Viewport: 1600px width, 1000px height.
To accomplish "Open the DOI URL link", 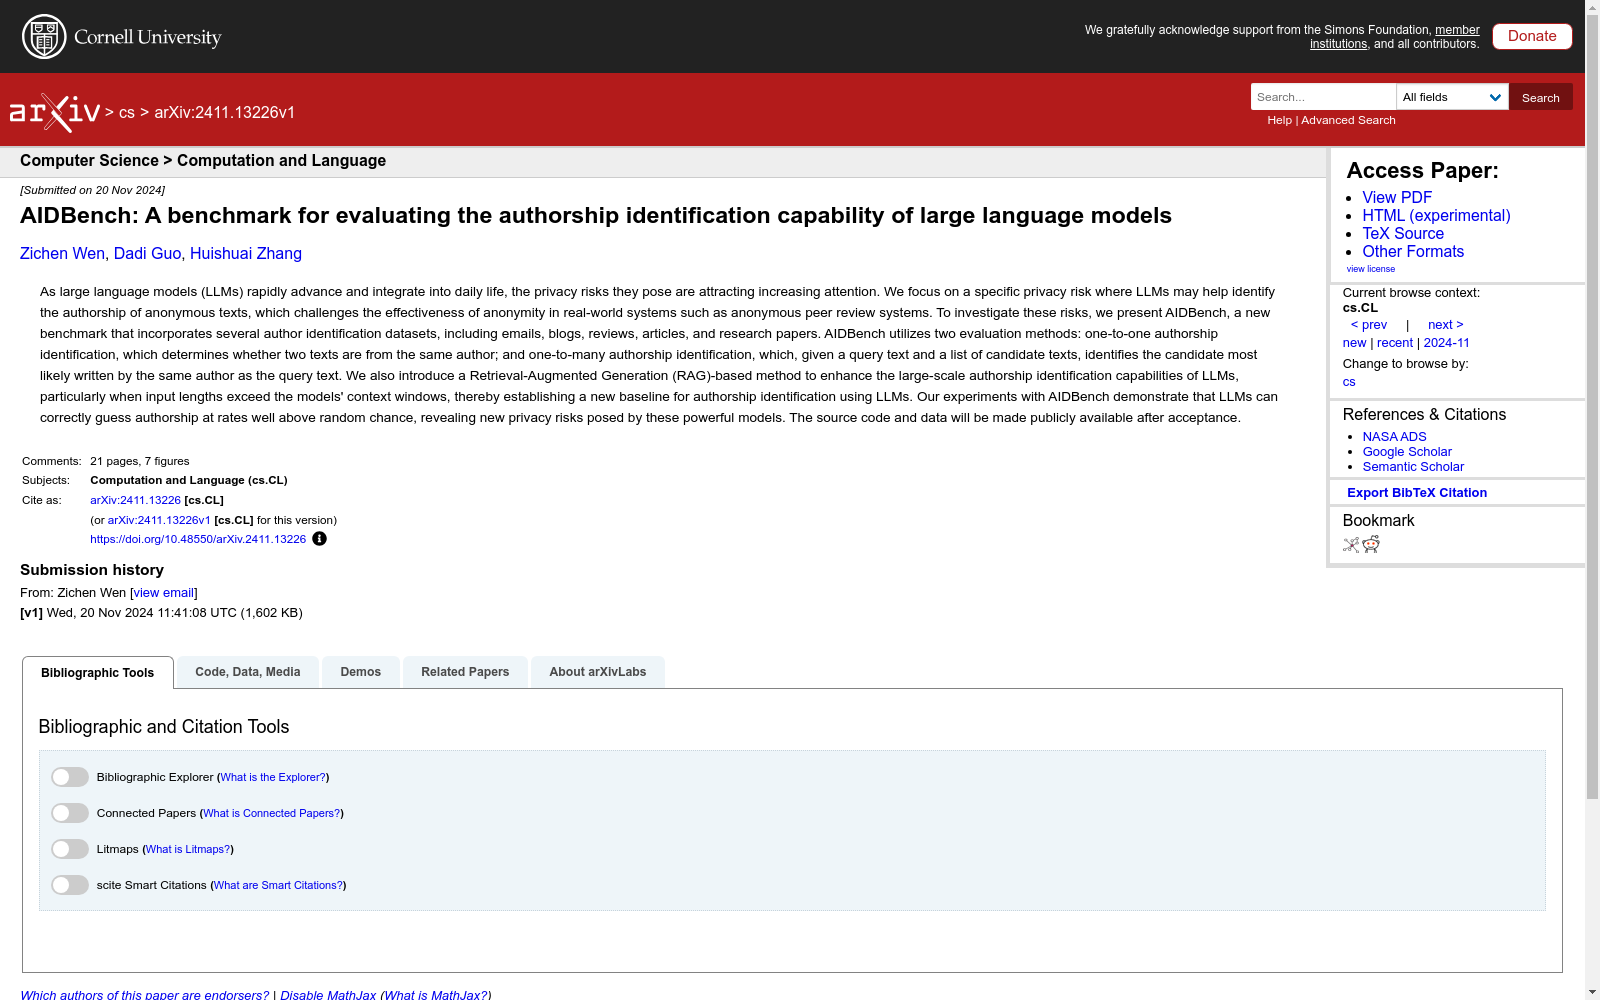I will (x=198, y=539).
